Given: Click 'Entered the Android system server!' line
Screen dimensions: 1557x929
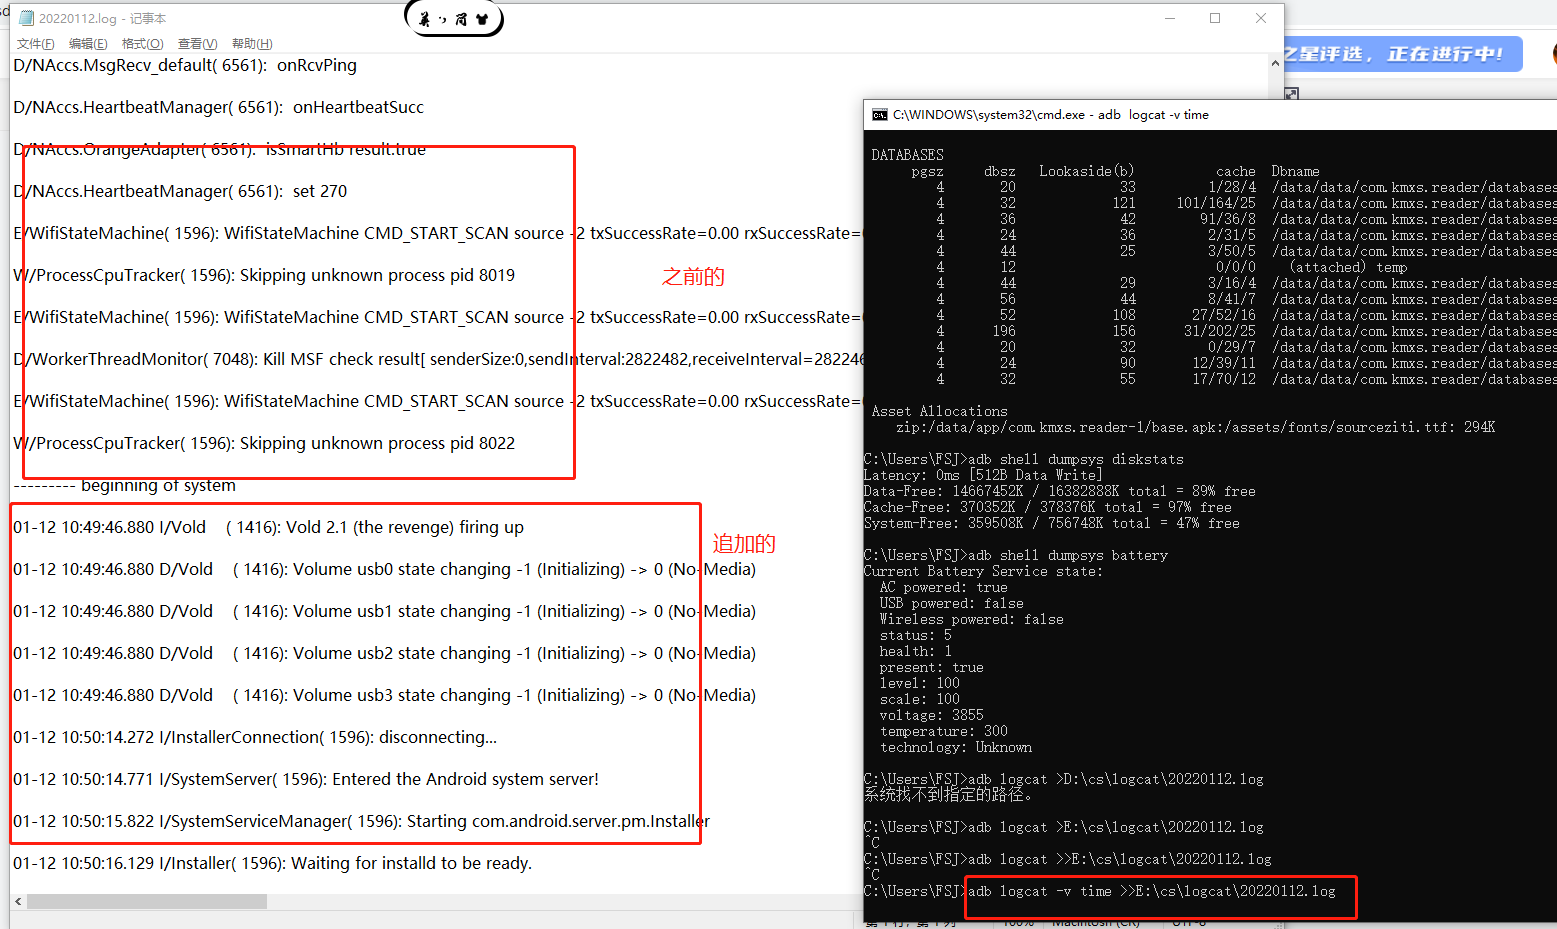Looking at the screenshot, I should 306,779.
